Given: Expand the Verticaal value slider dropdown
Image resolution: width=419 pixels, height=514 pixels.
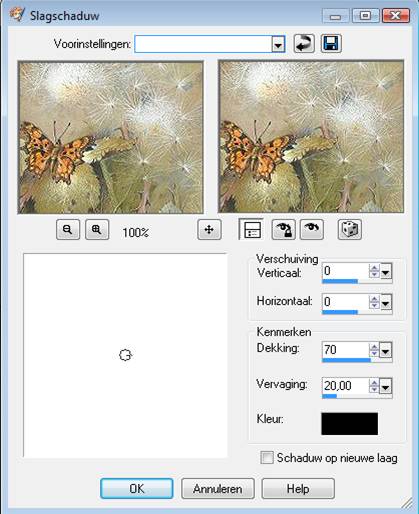Looking at the screenshot, I should point(386,272).
